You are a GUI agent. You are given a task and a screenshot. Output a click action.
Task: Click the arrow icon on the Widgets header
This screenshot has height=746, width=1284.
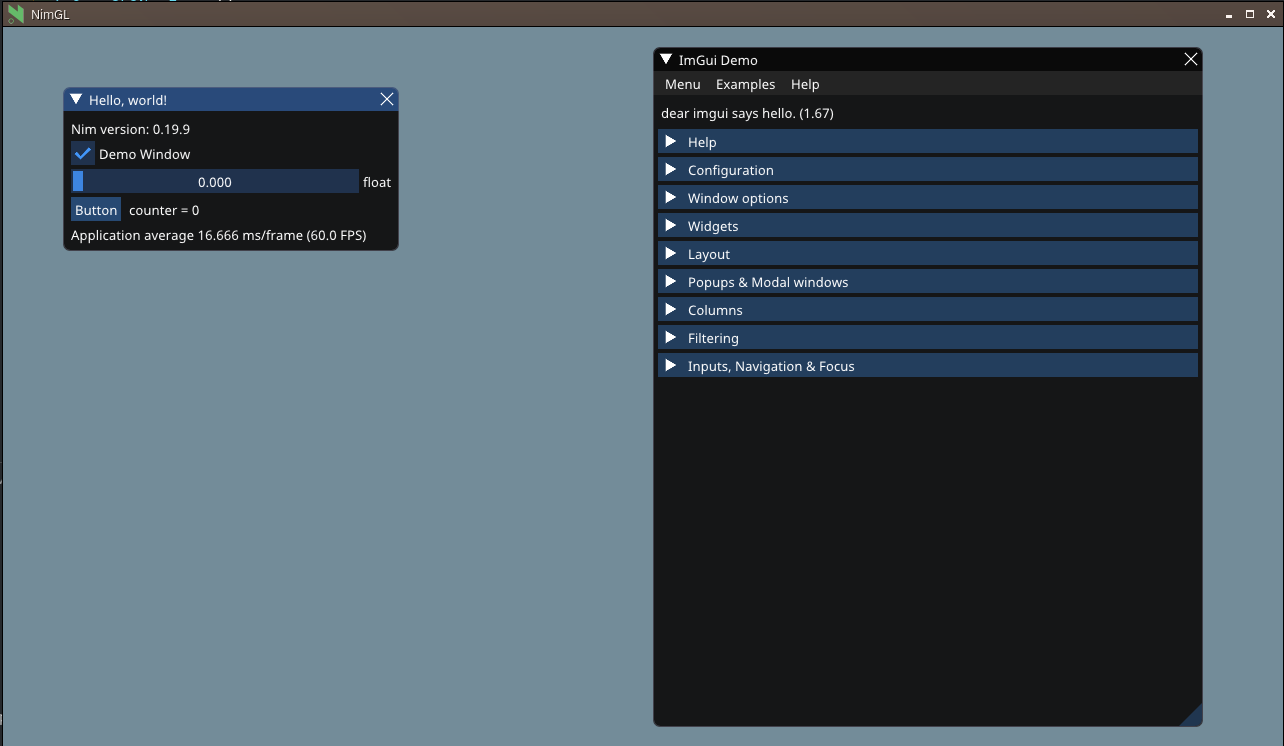click(x=671, y=225)
